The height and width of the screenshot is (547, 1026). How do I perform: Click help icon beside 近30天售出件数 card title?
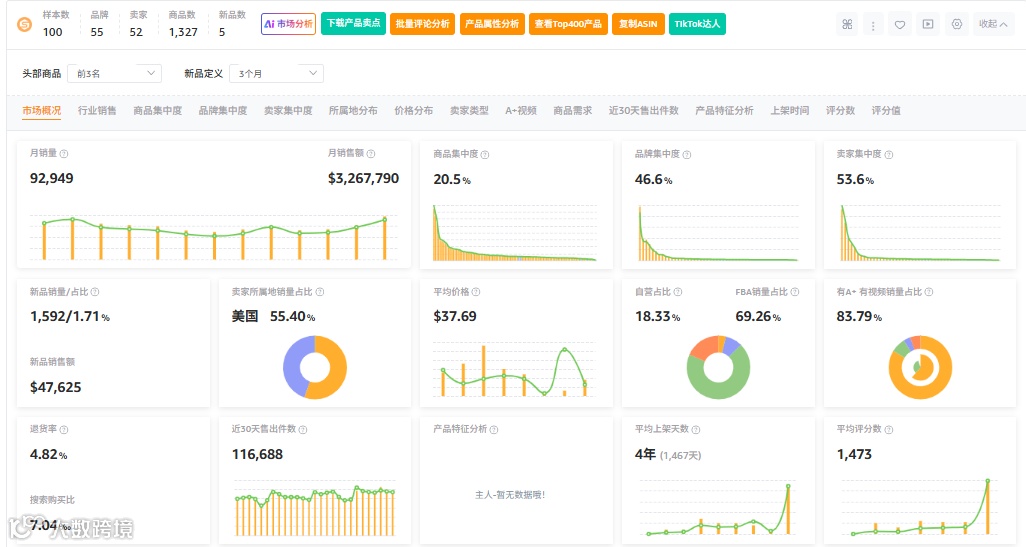click(x=302, y=429)
